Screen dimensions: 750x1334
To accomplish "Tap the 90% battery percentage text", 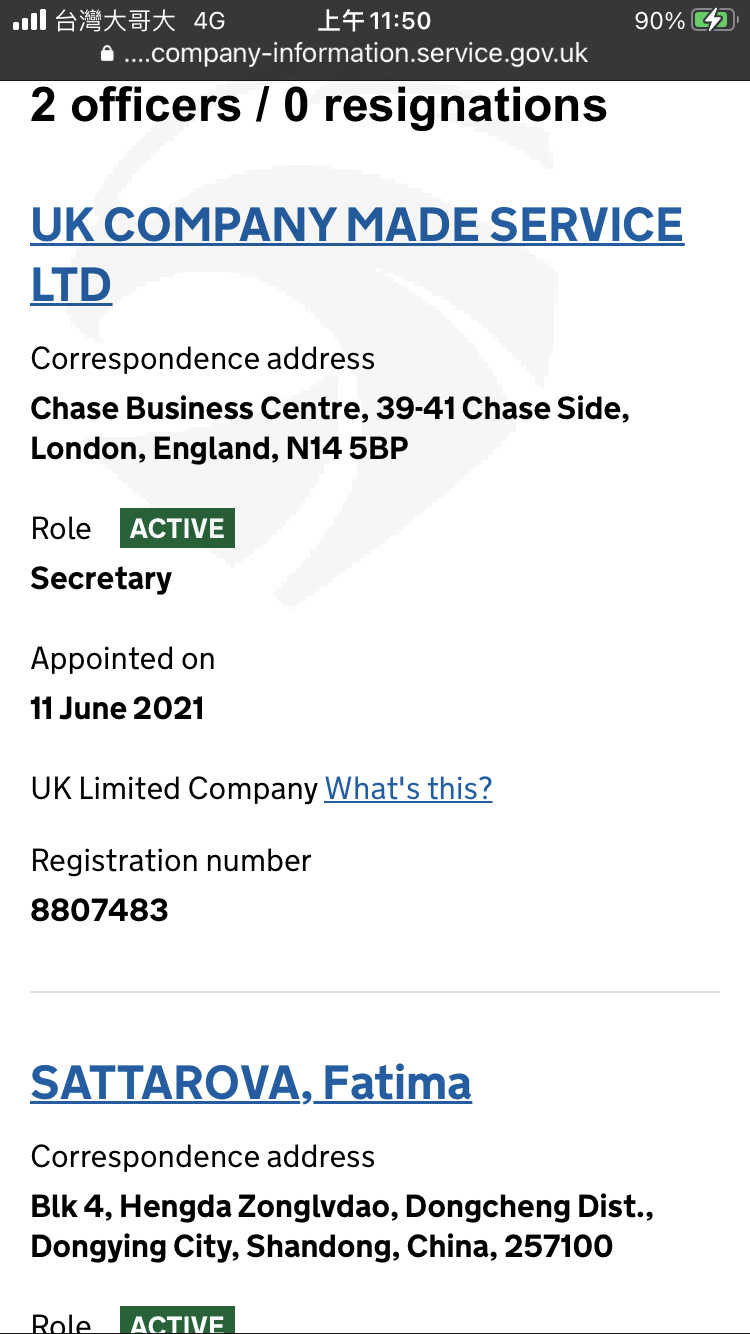I will [x=660, y=20].
